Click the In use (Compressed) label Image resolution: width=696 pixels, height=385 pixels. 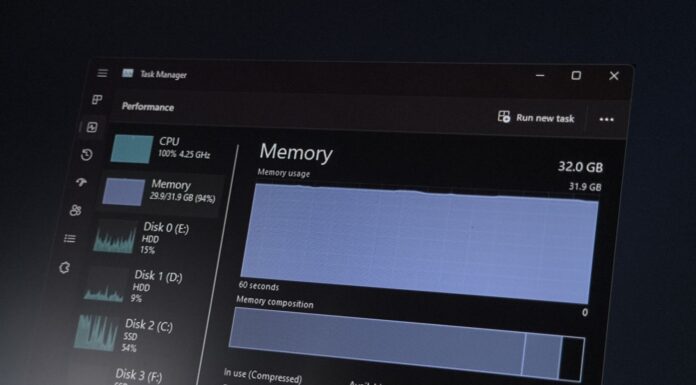[x=263, y=376]
